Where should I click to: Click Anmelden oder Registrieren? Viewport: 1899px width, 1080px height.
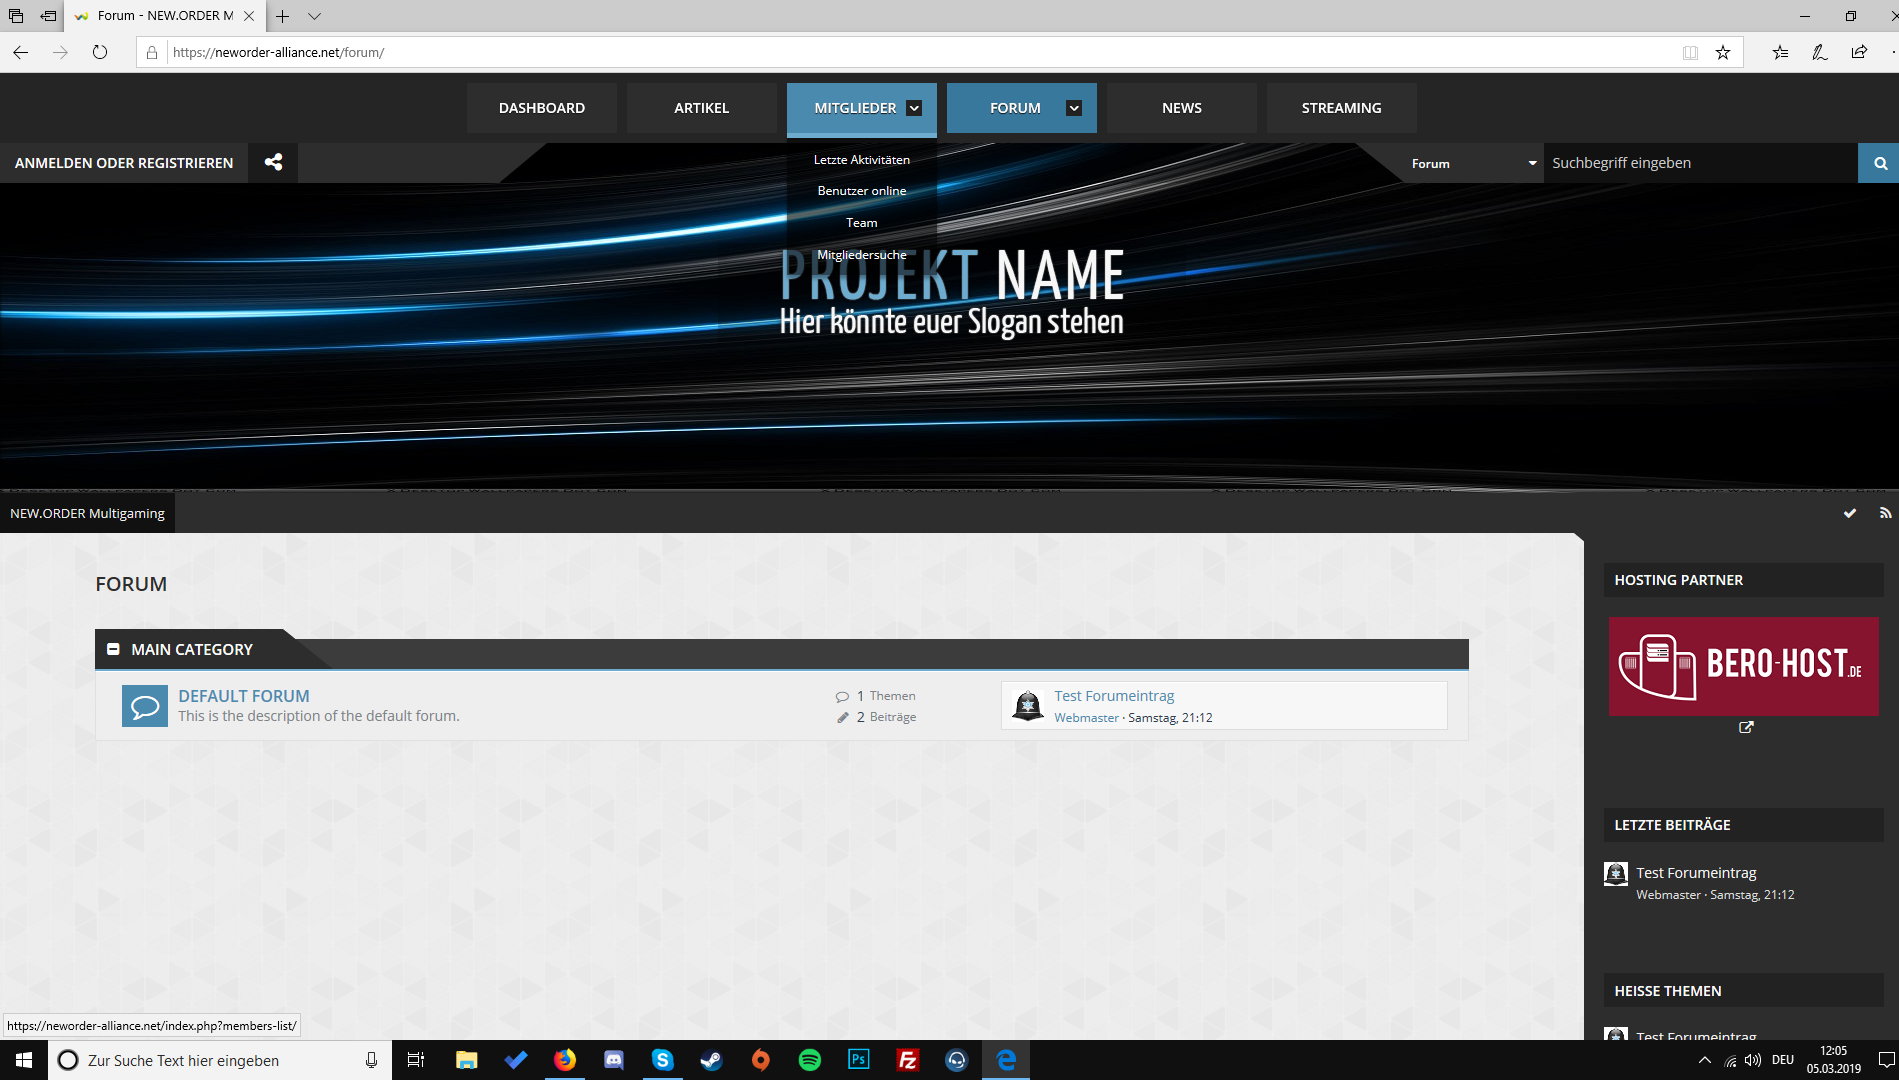[124, 163]
